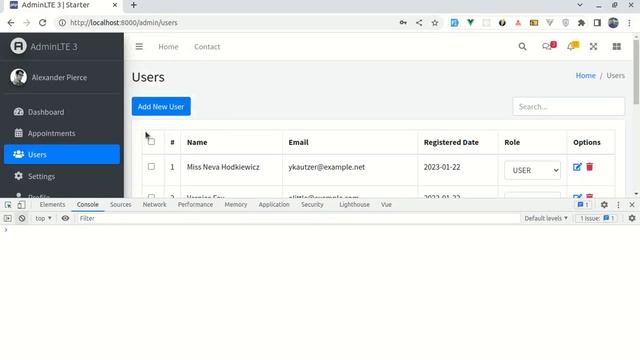Open a new browser tab
Screen dimensions: 640x360
tap(133, 5)
